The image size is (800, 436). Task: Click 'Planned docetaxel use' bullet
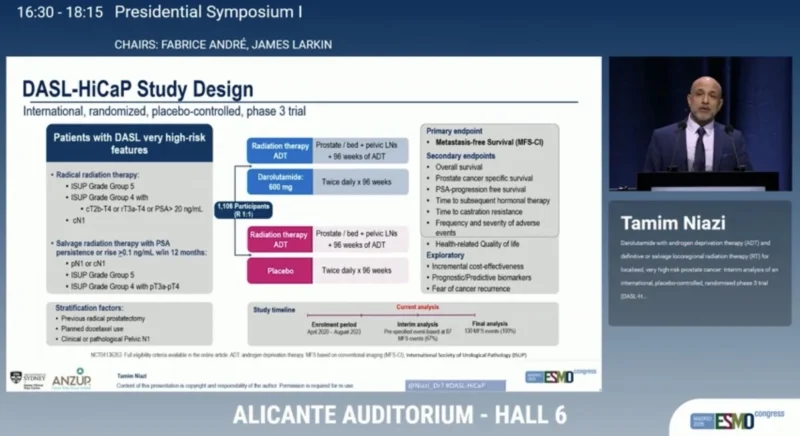(90, 329)
